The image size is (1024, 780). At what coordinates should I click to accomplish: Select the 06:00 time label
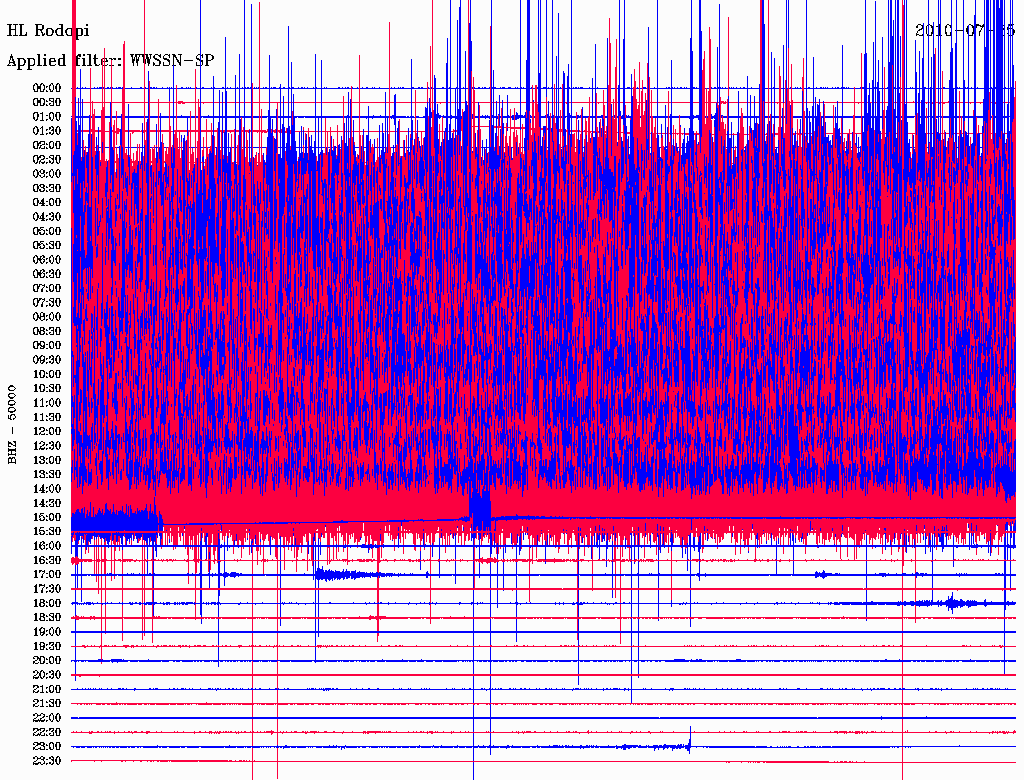click(48, 259)
